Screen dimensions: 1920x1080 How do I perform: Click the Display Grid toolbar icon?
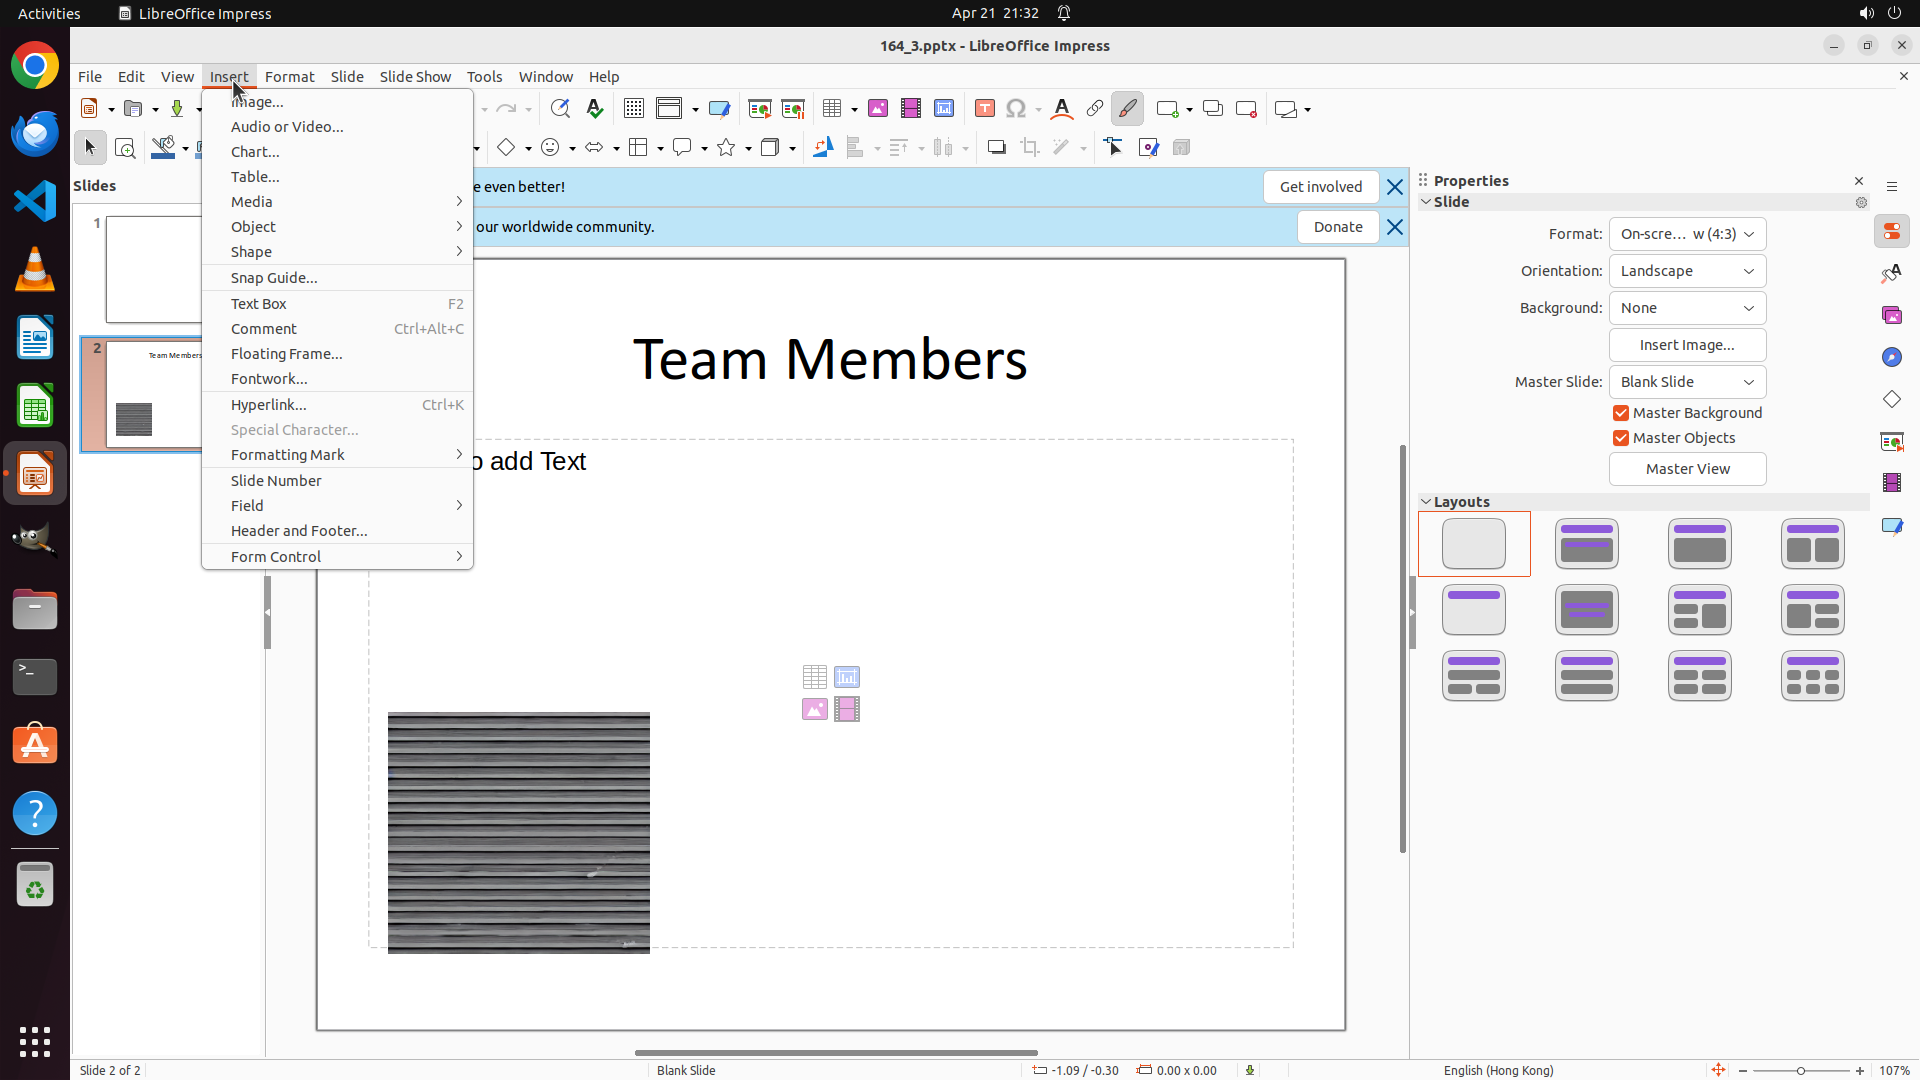point(633,109)
